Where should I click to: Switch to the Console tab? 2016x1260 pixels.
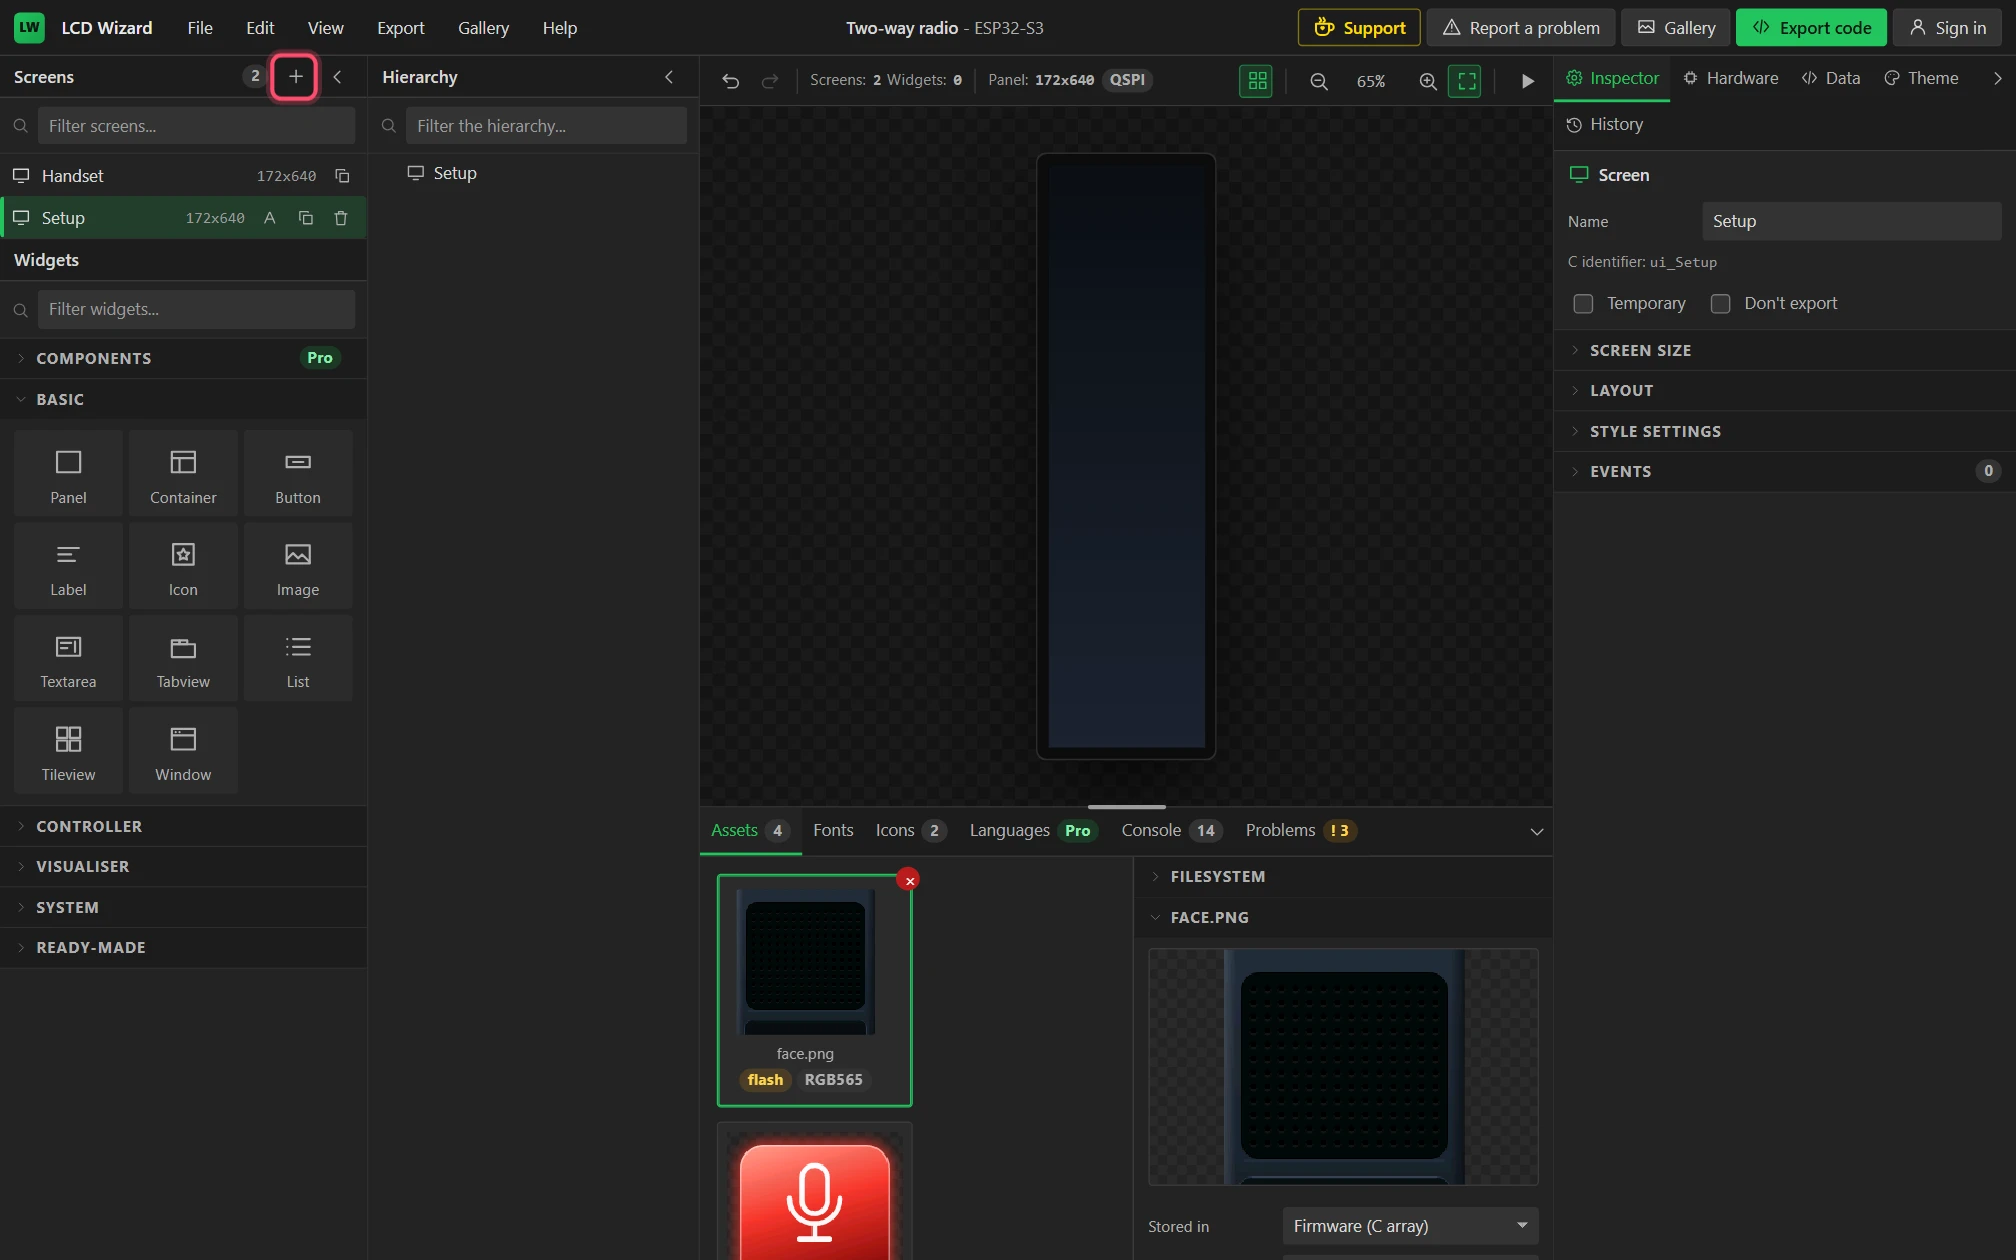[1171, 831]
